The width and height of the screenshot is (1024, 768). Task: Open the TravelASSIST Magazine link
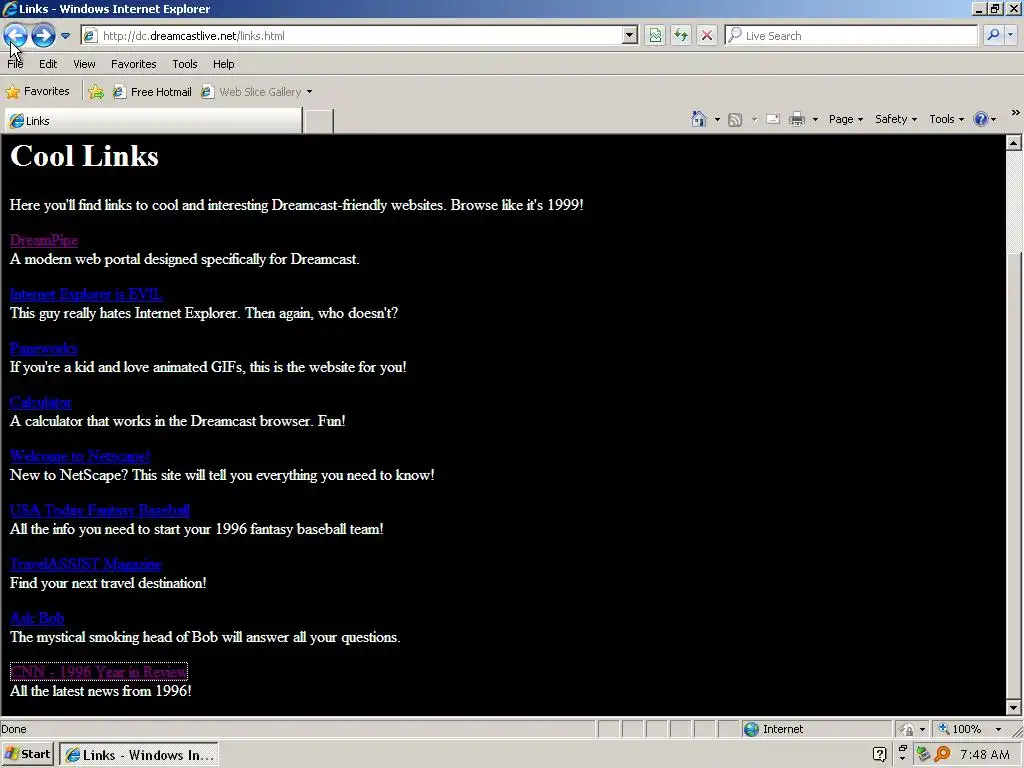click(x=86, y=564)
